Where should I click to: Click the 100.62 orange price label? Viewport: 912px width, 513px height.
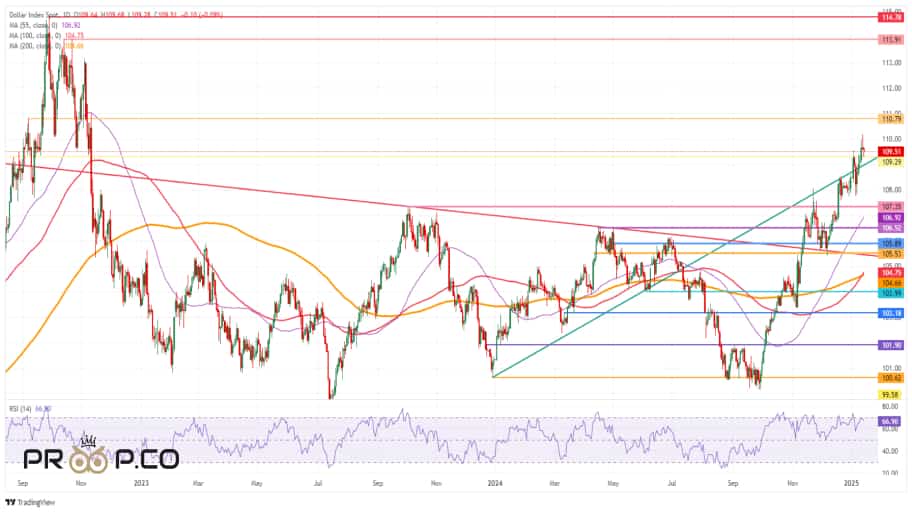click(890, 378)
